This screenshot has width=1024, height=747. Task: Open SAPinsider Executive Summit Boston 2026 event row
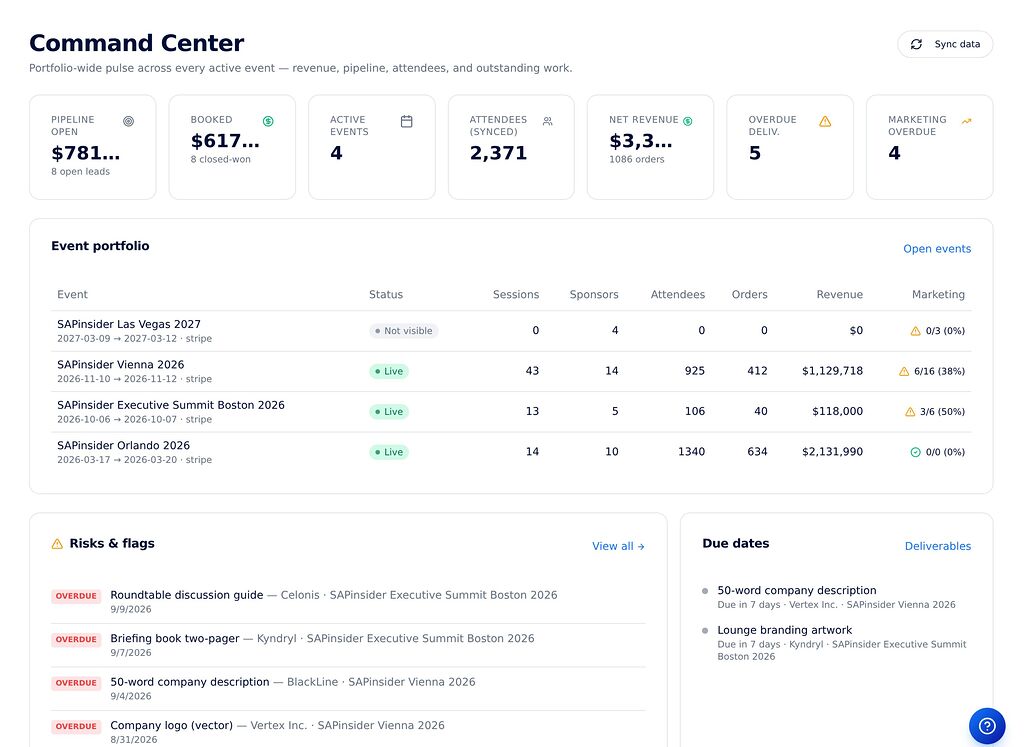point(511,412)
